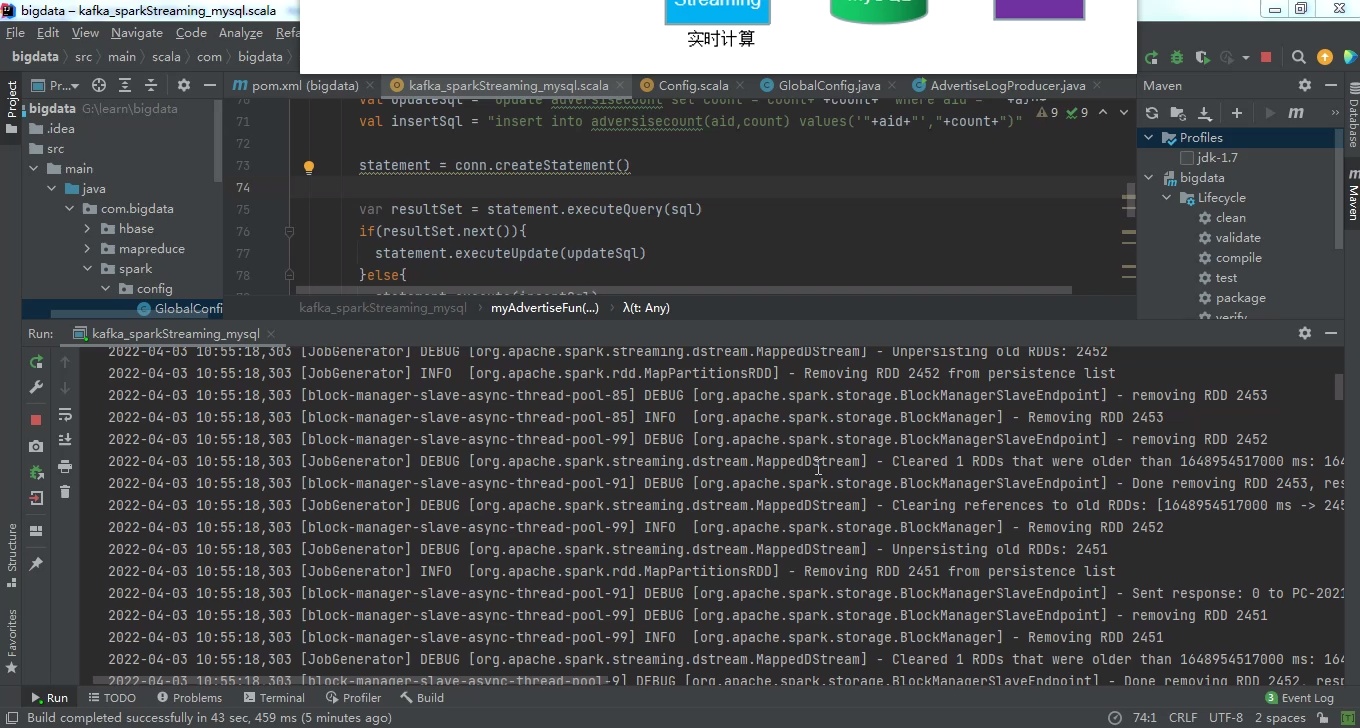Click the Run console vertical scrollbar

pos(1339,387)
